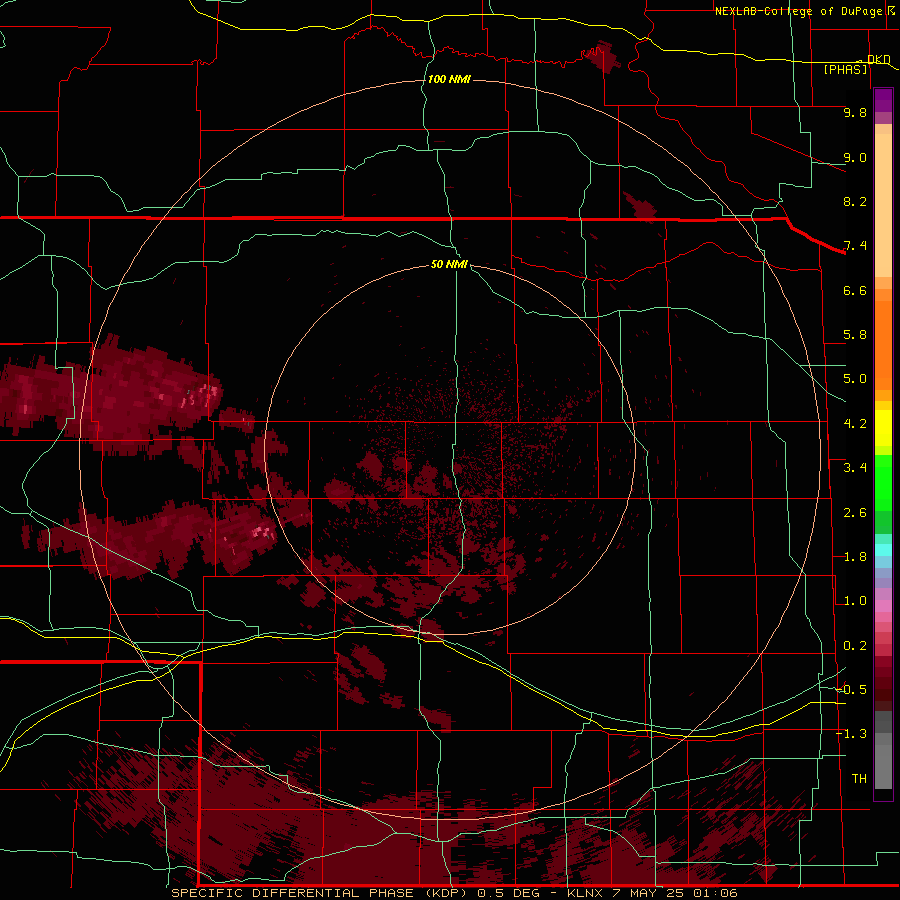The height and width of the screenshot is (900, 900).
Task: Click the 7.4 value on the color scale
Action: pyautogui.click(x=855, y=246)
